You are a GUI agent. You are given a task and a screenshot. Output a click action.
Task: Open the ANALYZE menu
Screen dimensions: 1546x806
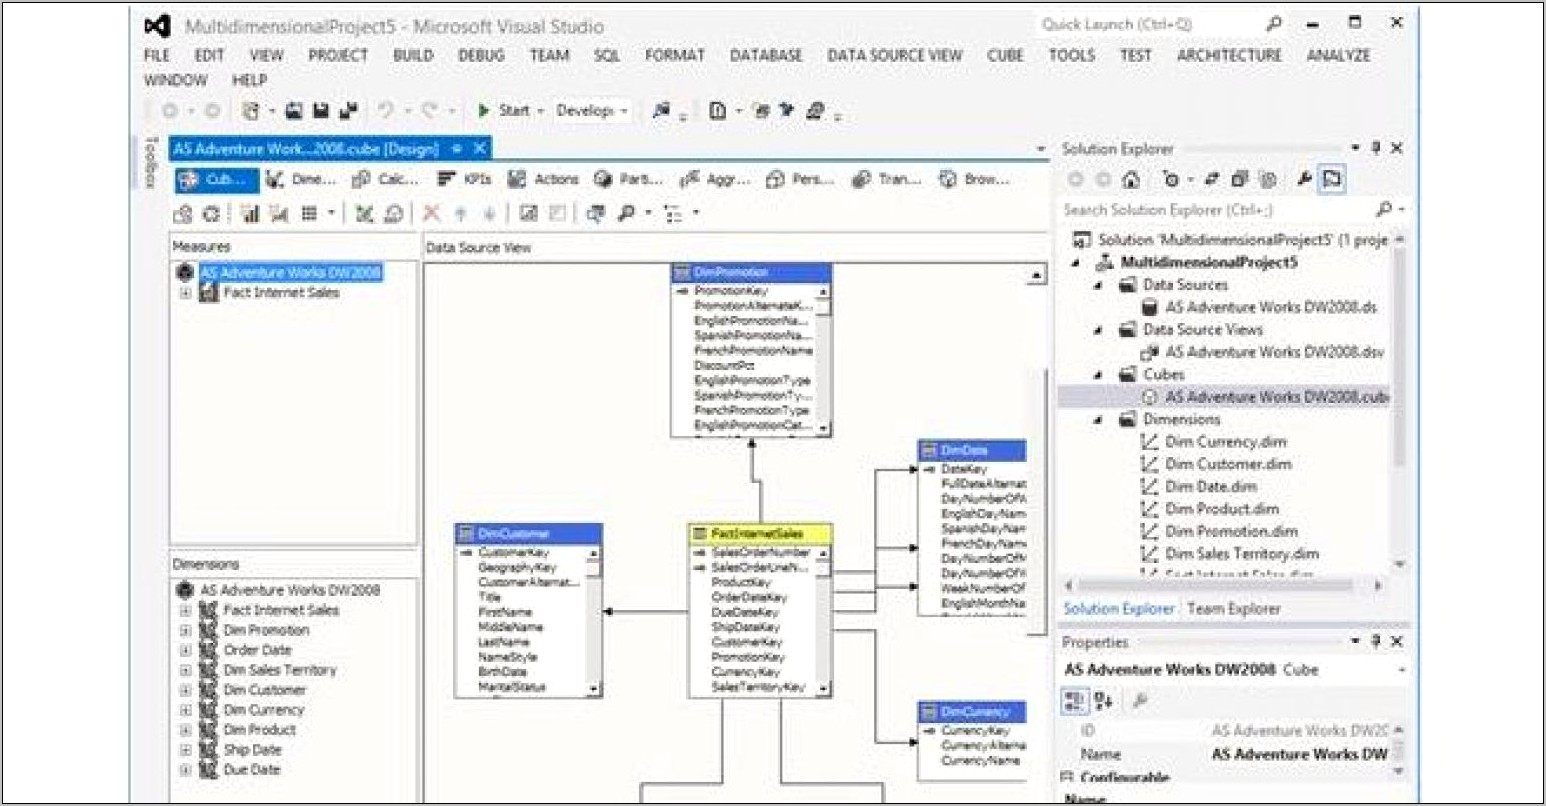point(1338,56)
